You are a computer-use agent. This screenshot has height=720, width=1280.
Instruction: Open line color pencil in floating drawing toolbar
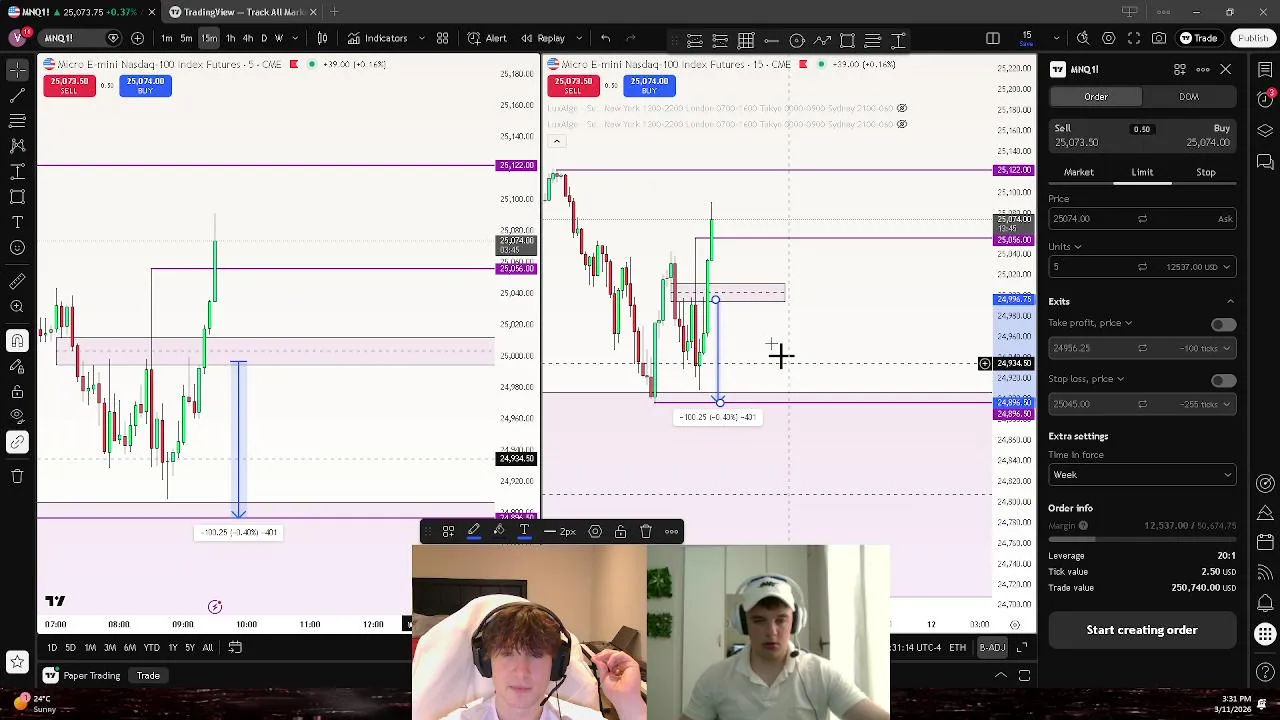pos(474,531)
